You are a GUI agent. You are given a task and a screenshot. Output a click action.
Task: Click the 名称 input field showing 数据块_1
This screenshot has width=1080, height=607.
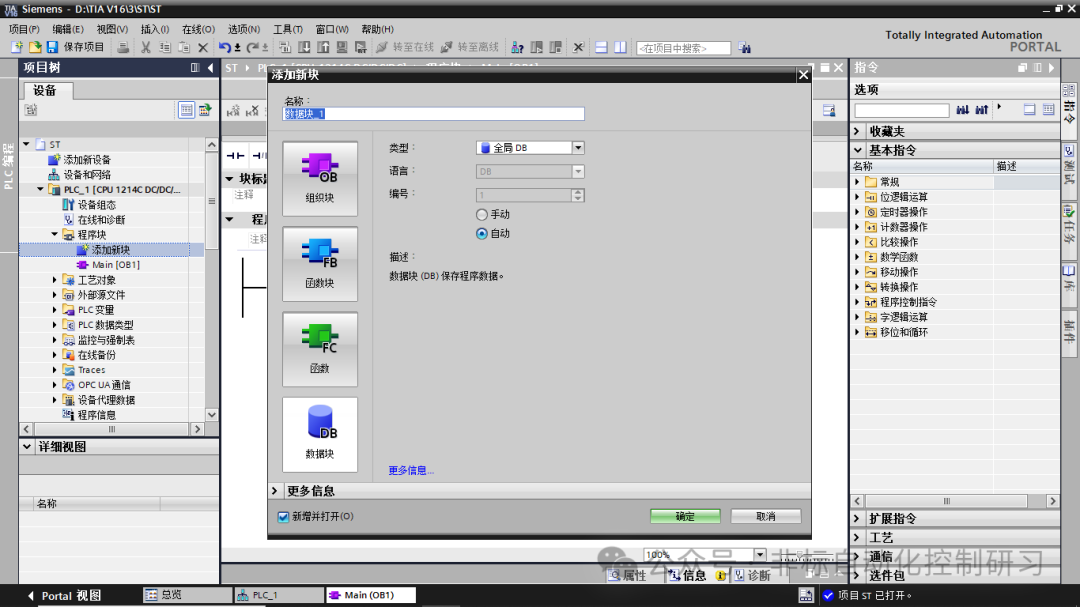432,113
